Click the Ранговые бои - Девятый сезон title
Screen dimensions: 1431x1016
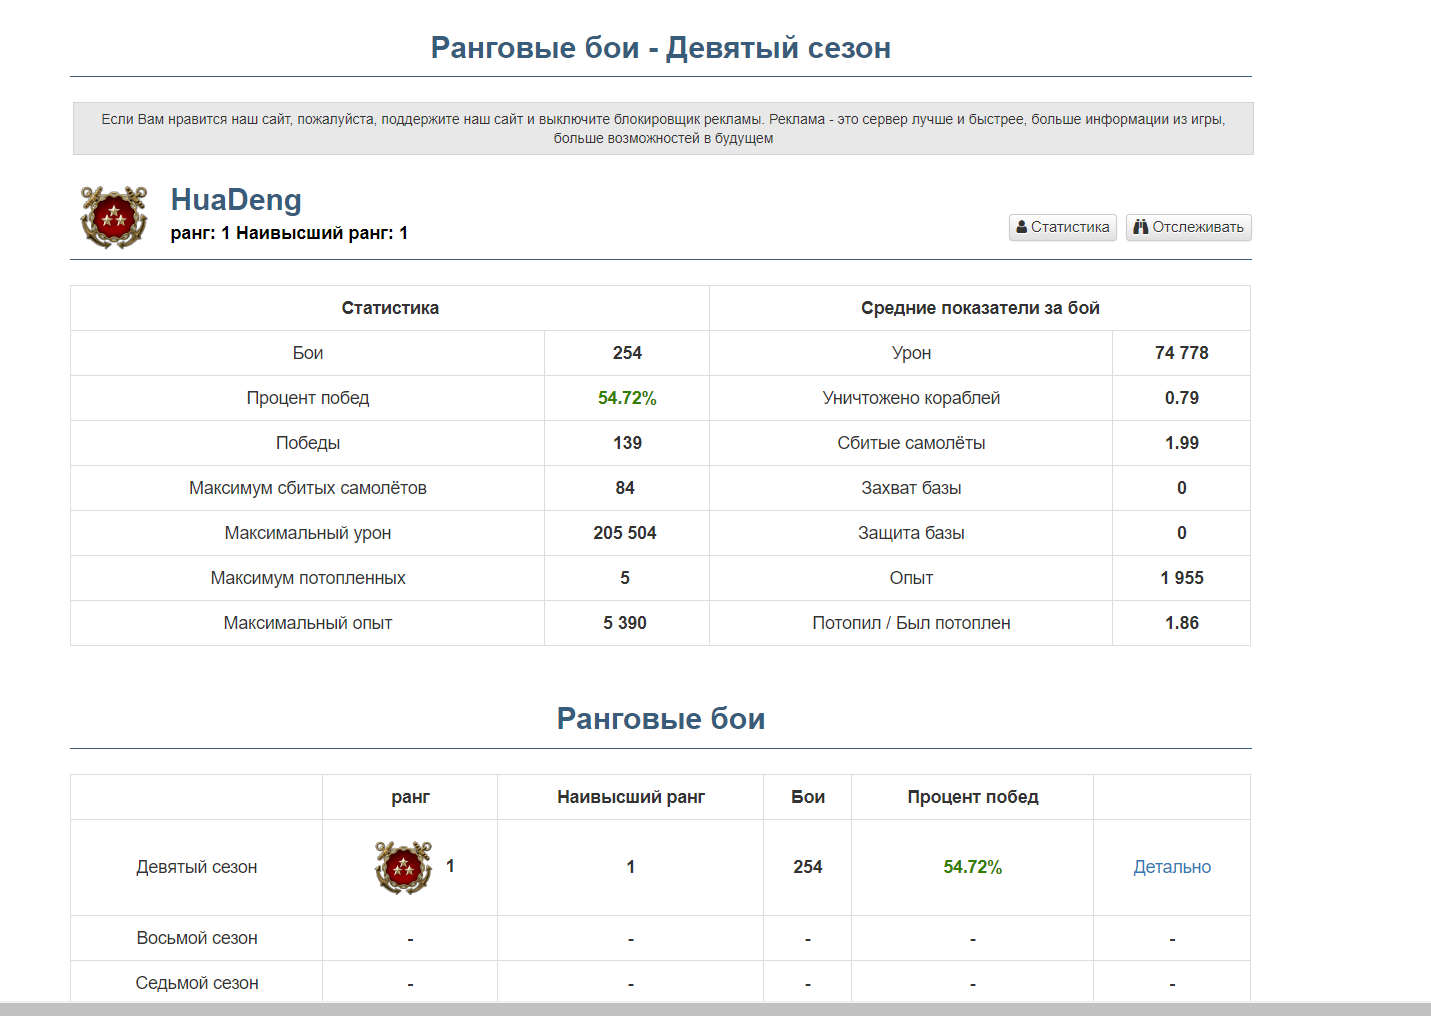click(x=660, y=48)
